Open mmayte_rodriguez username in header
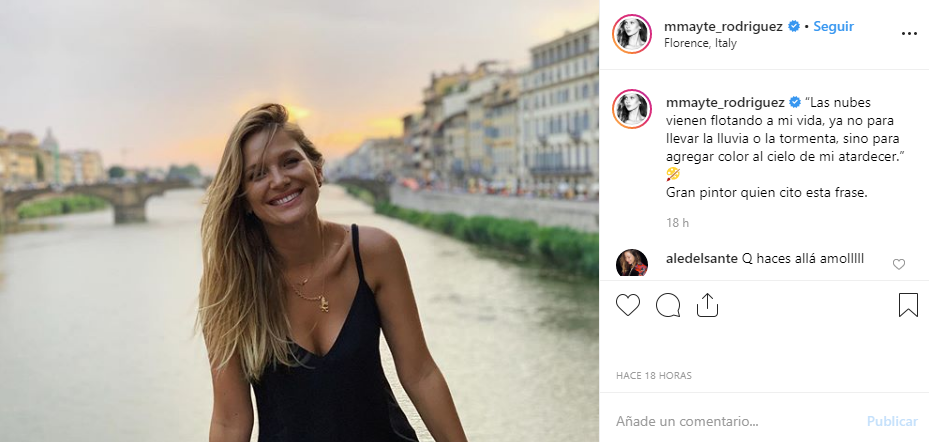This screenshot has height=442, width=929. pos(724,27)
